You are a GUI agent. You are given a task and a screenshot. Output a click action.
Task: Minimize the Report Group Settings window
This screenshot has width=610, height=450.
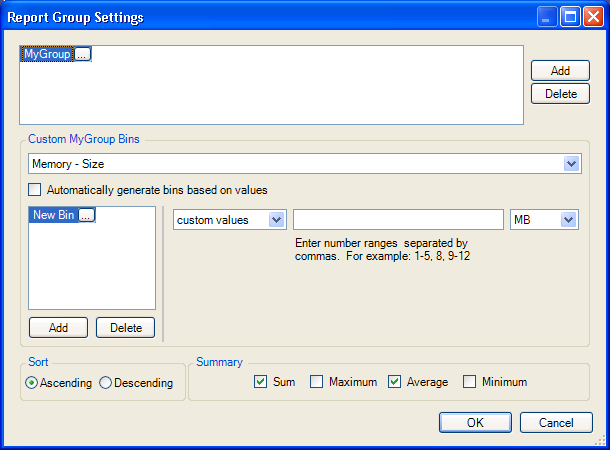(x=547, y=17)
